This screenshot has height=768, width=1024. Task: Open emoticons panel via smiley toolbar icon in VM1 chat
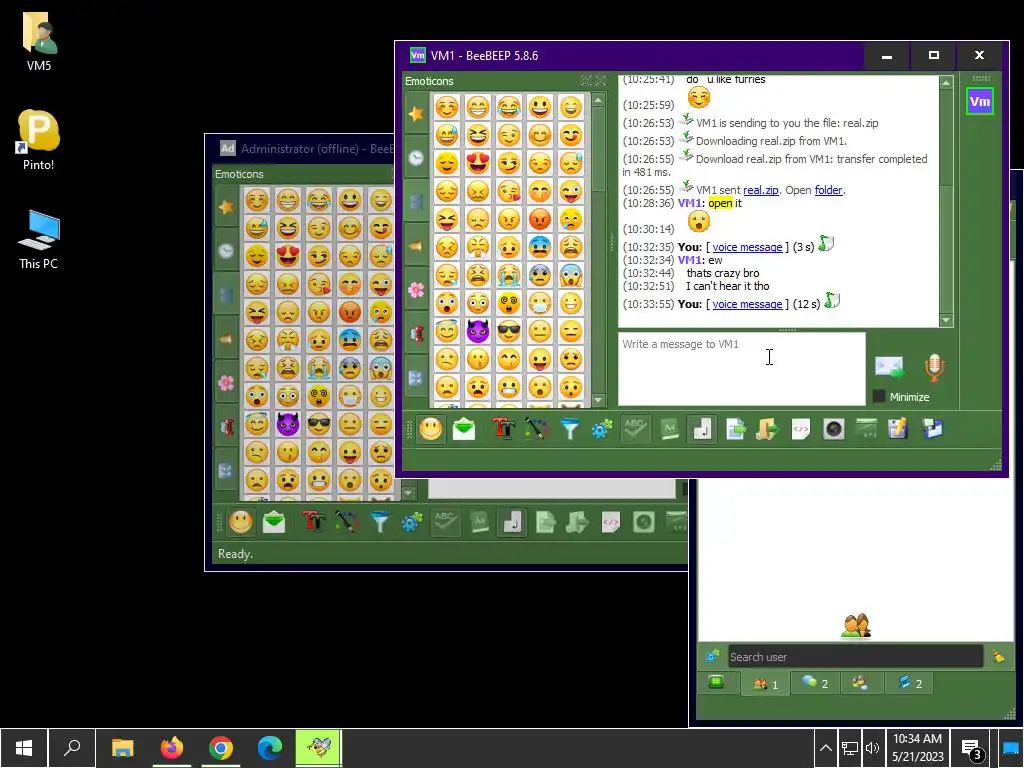pyautogui.click(x=430, y=429)
